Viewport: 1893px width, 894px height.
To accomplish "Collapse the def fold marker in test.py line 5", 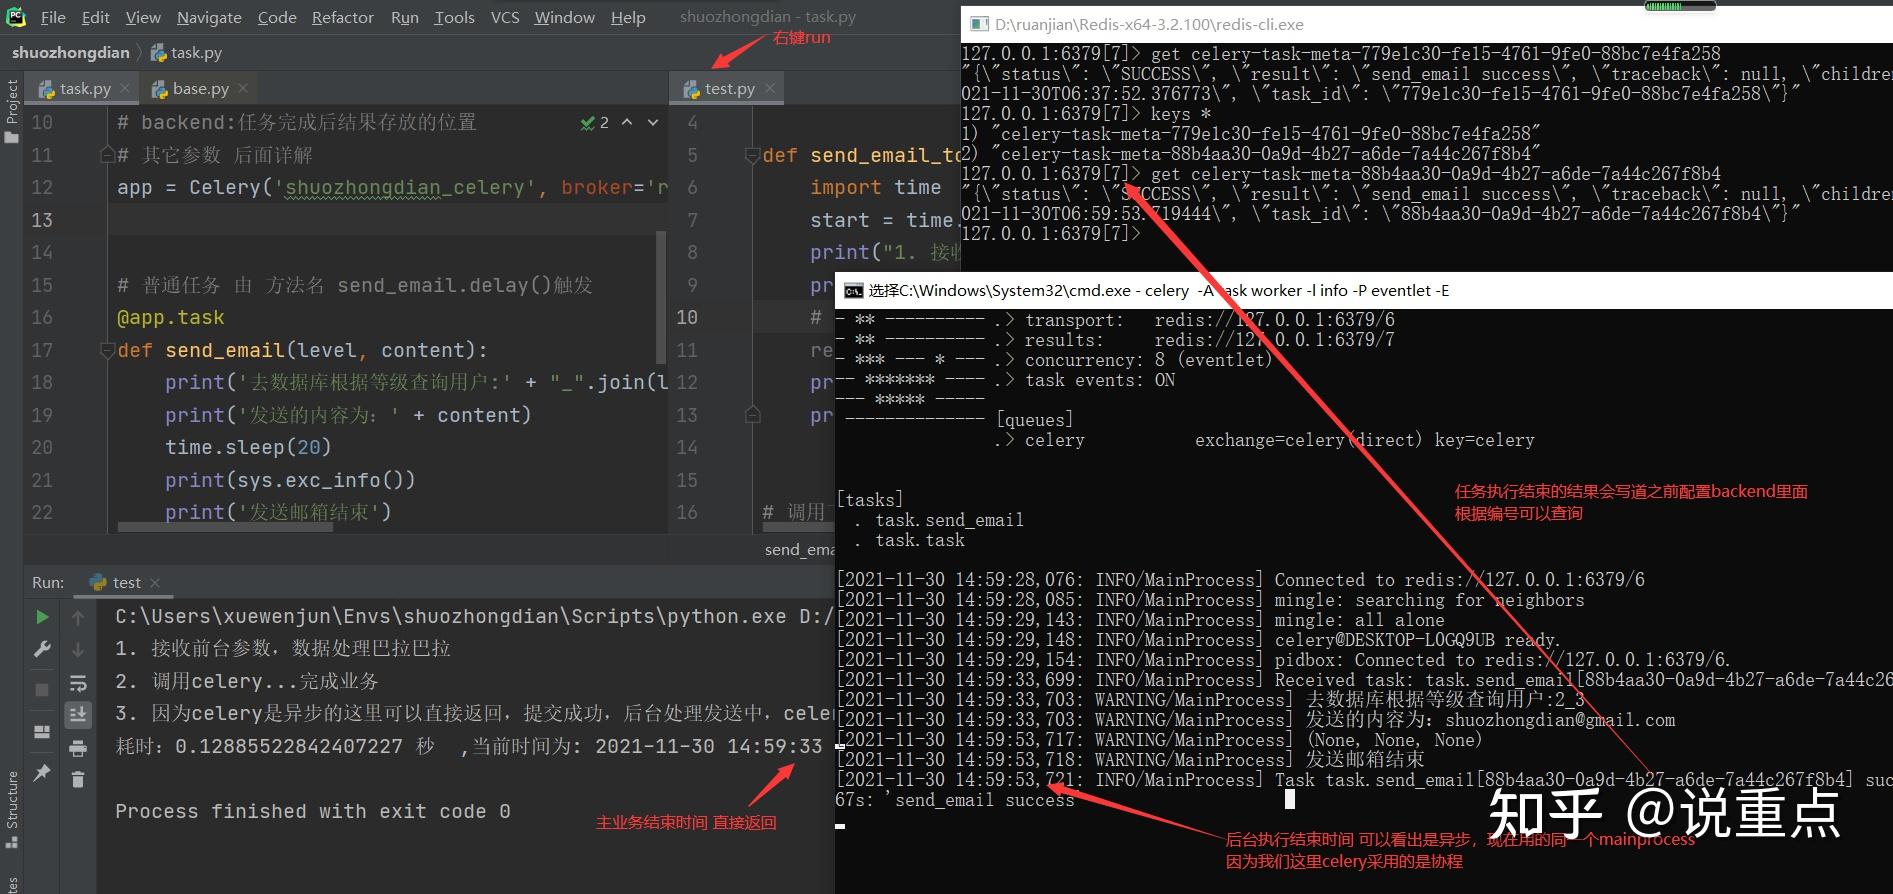I will pyautogui.click(x=753, y=156).
